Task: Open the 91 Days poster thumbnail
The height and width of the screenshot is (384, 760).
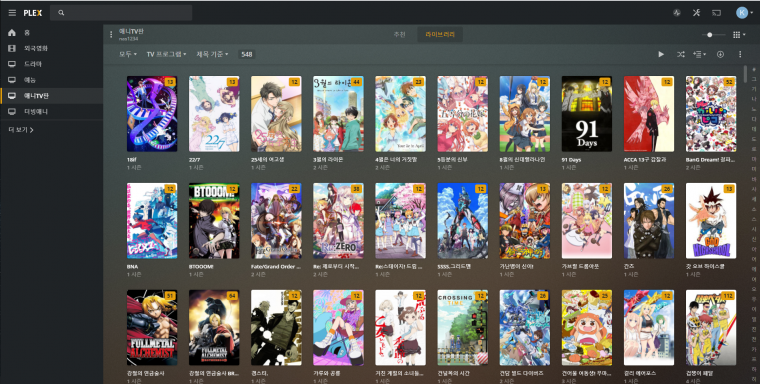Action: (x=586, y=114)
